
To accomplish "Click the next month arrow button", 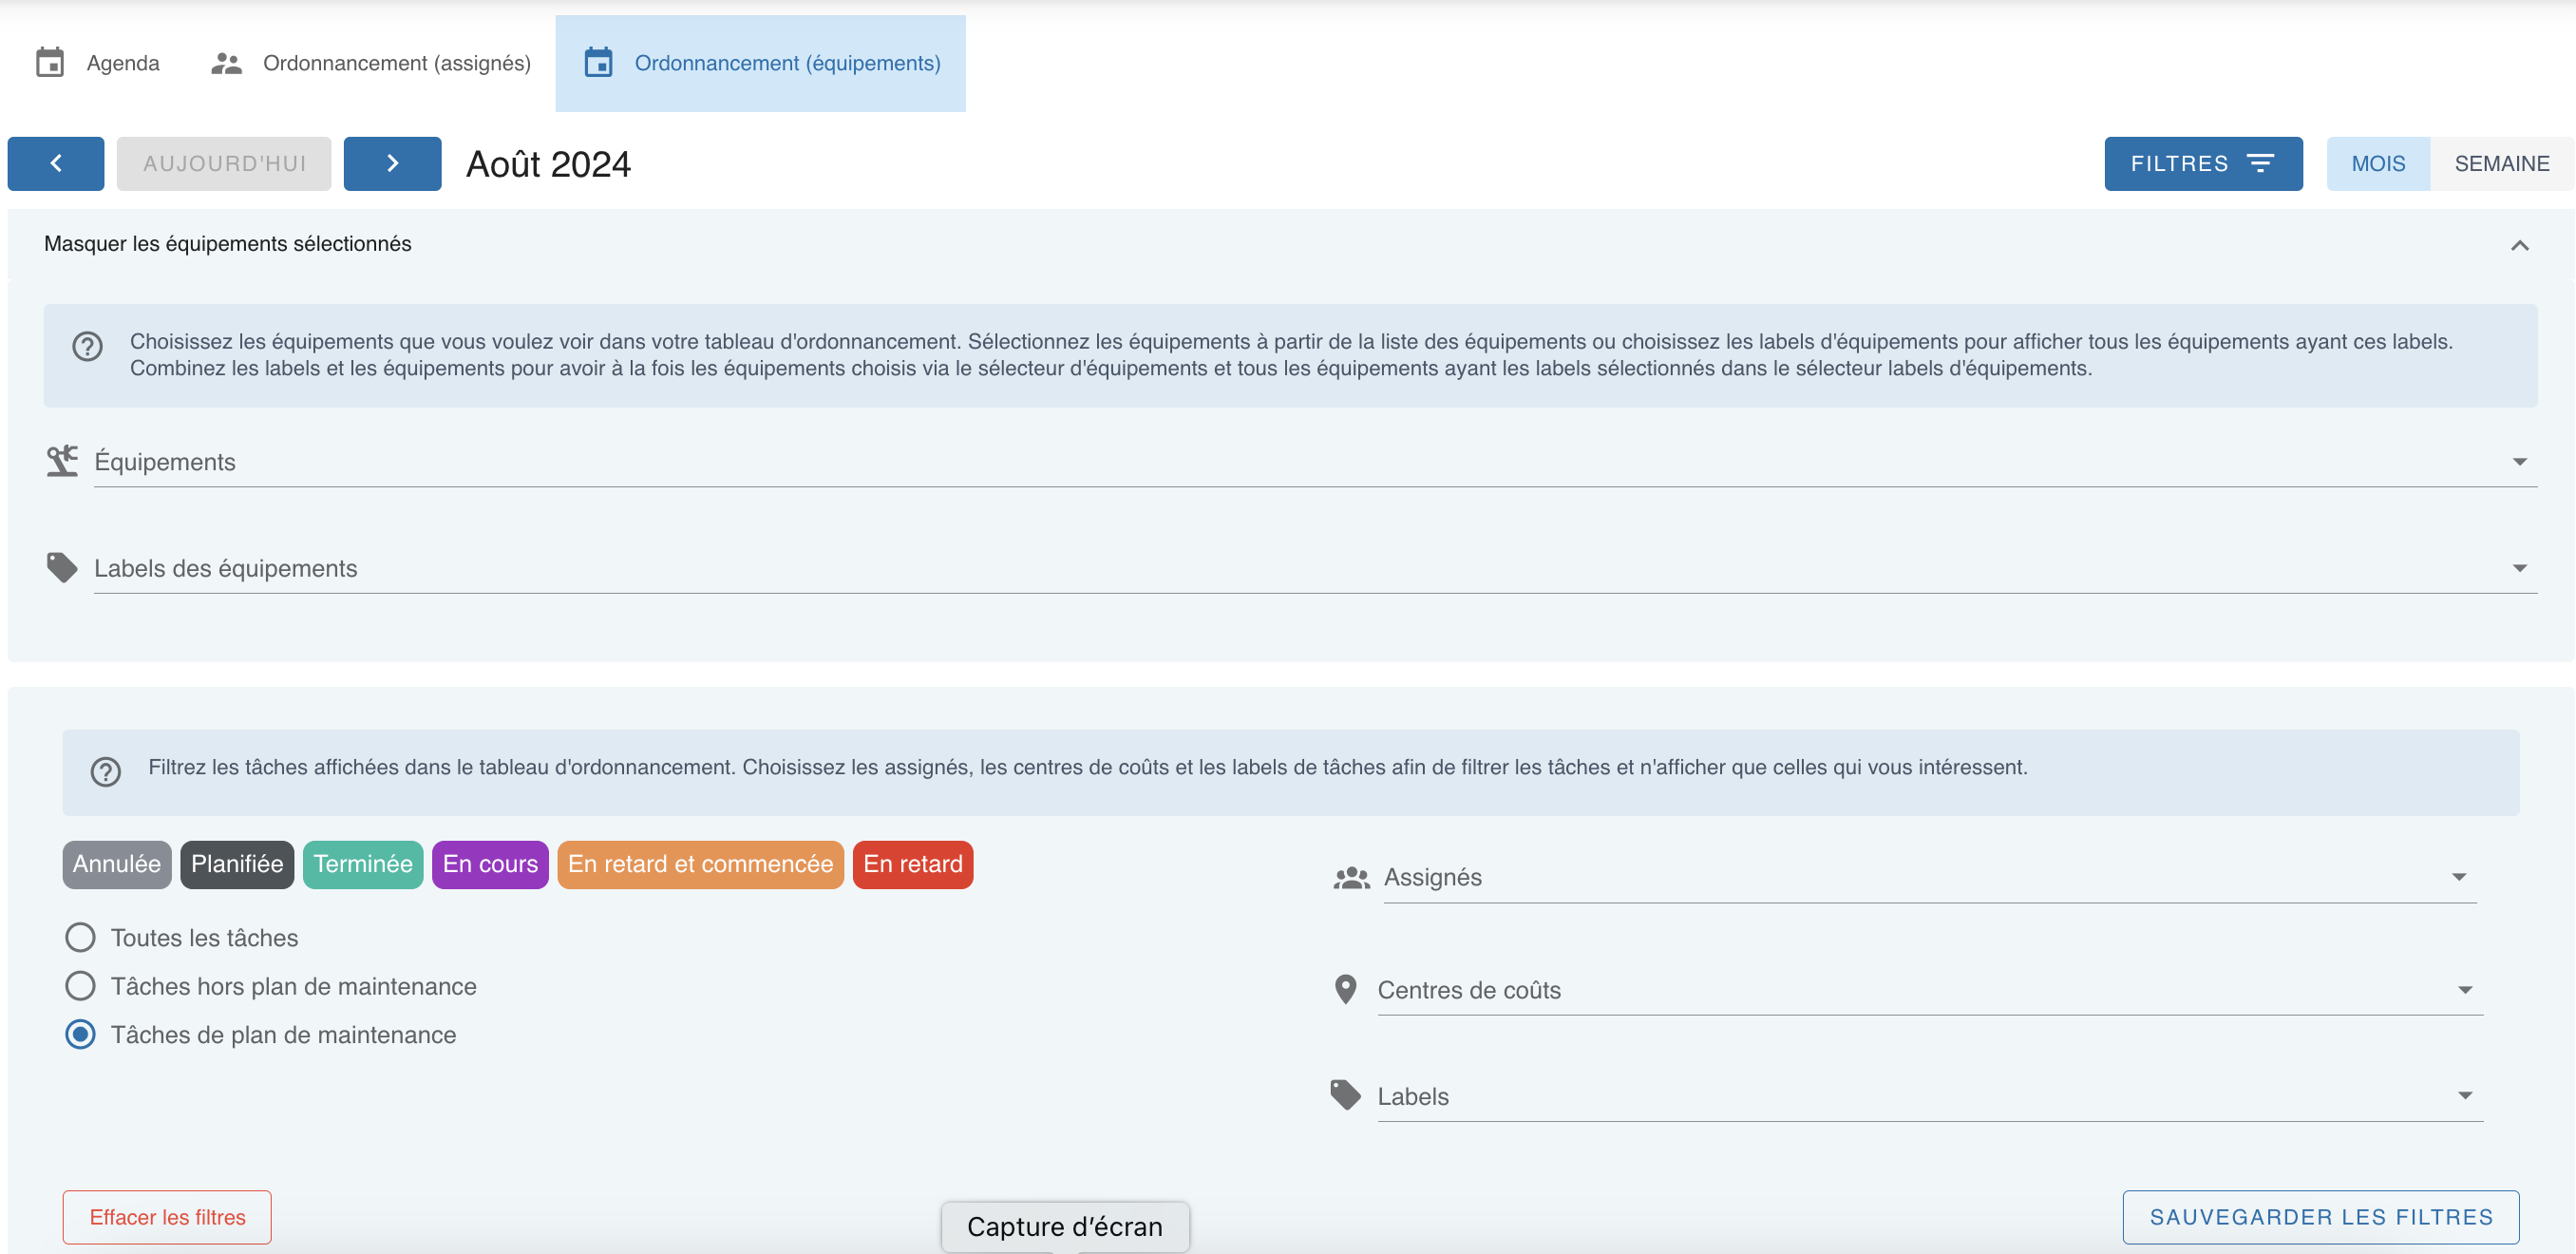I will [x=392, y=163].
